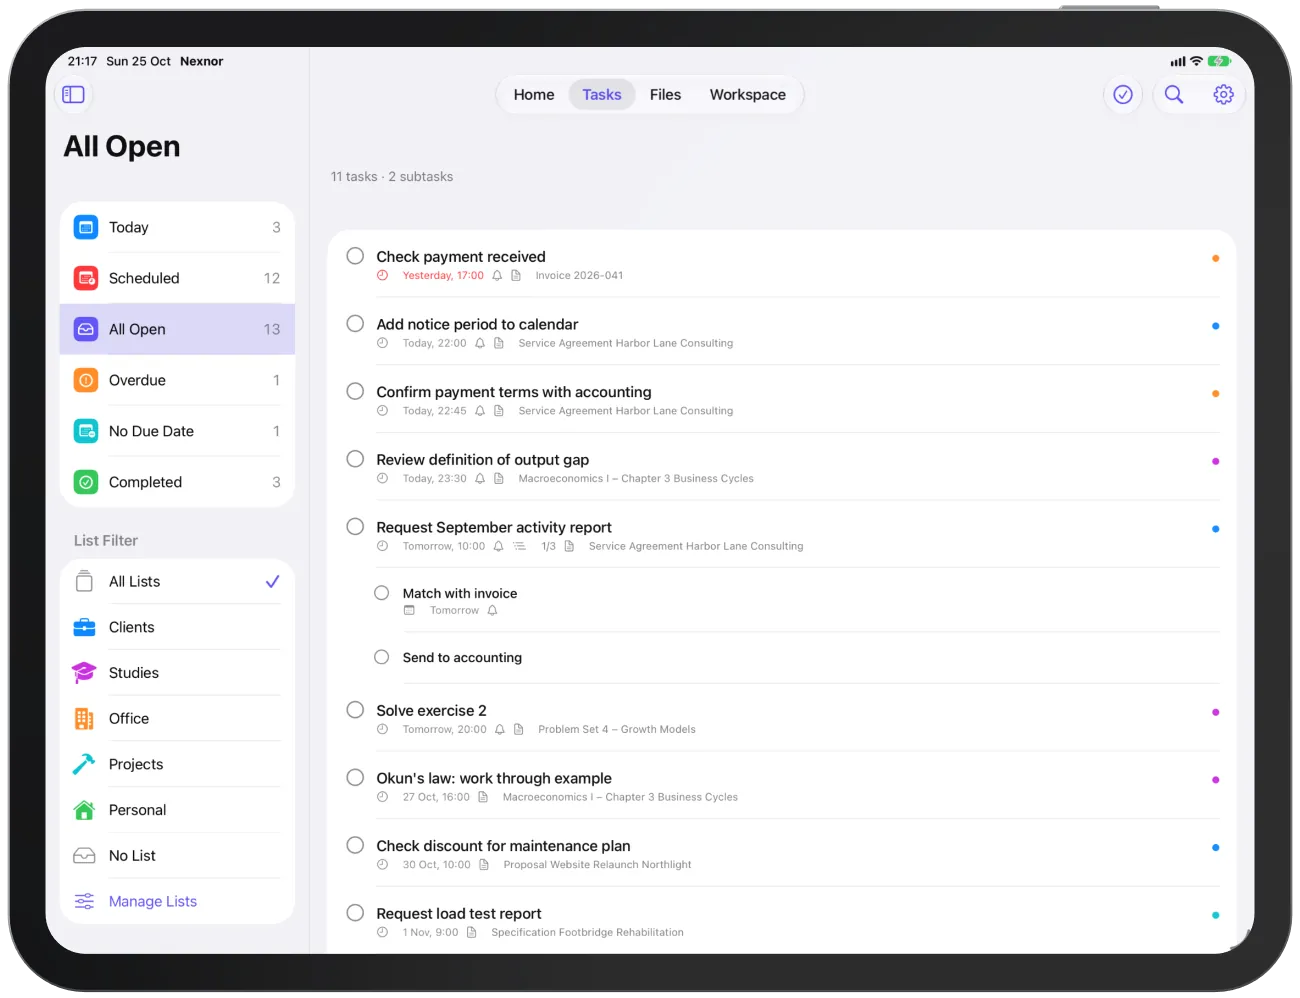Toggle the sidebar panel icon
The image size is (1300, 998).
[74, 94]
